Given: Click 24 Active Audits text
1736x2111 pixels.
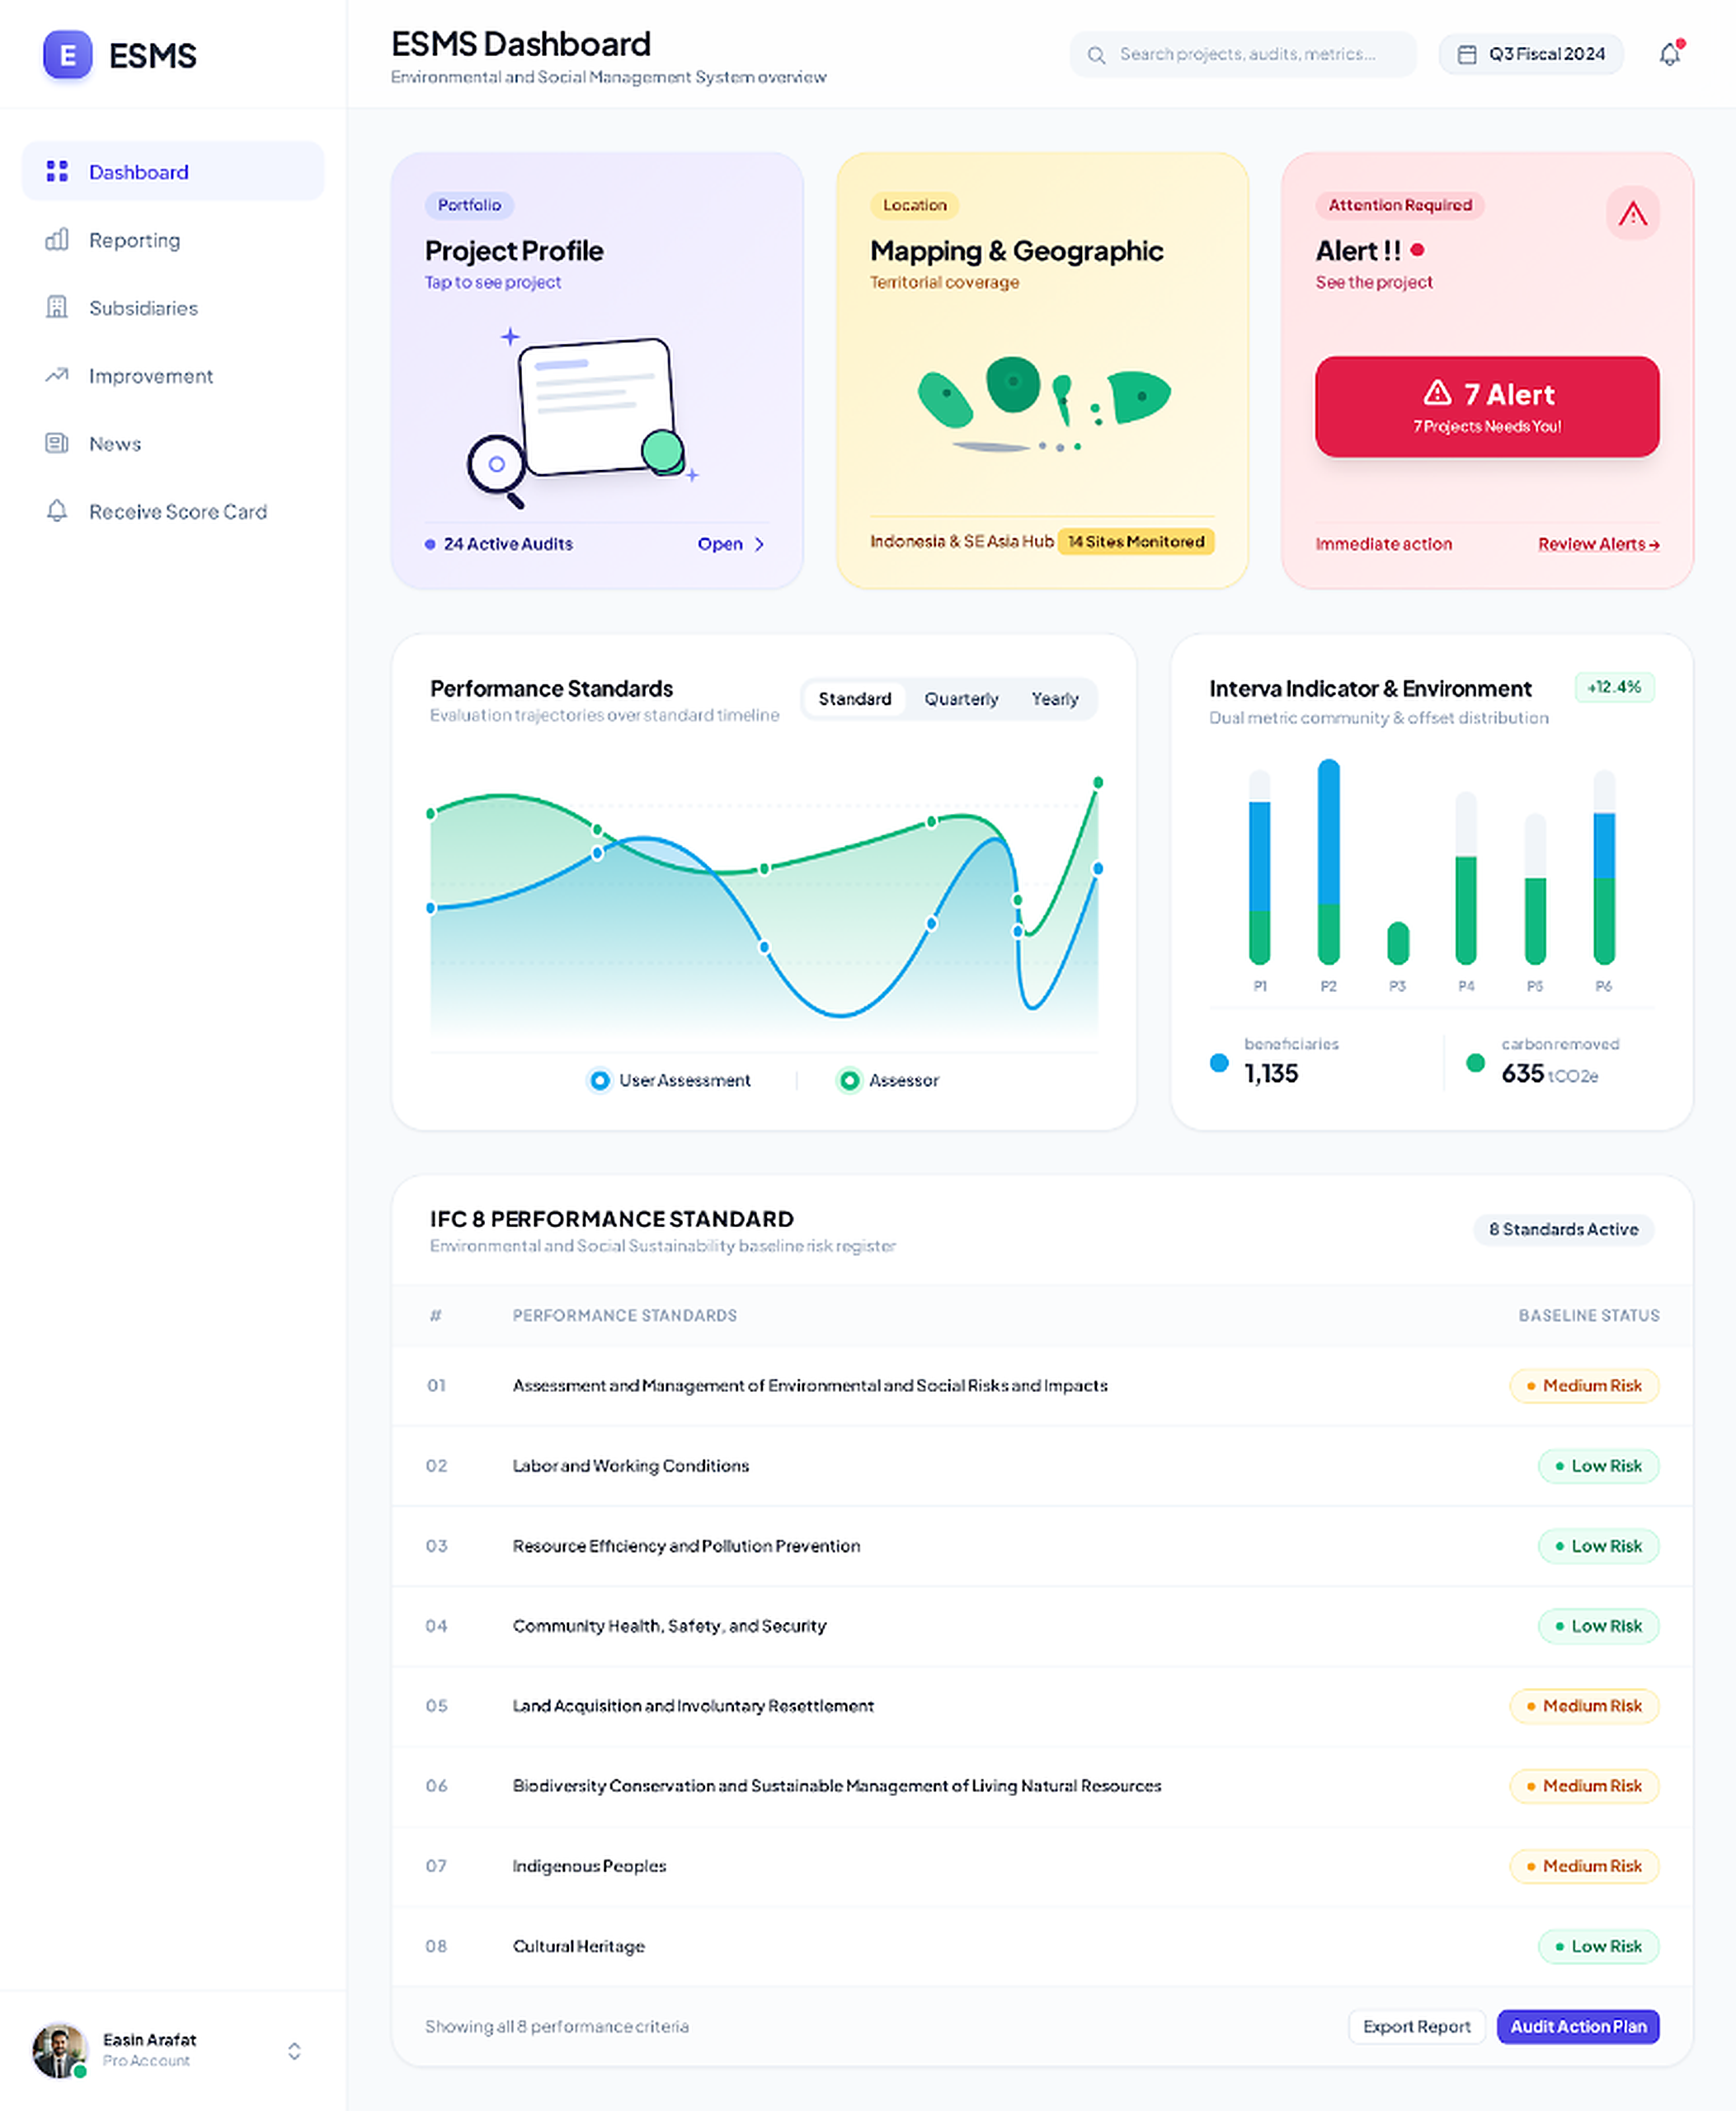Looking at the screenshot, I should point(508,544).
